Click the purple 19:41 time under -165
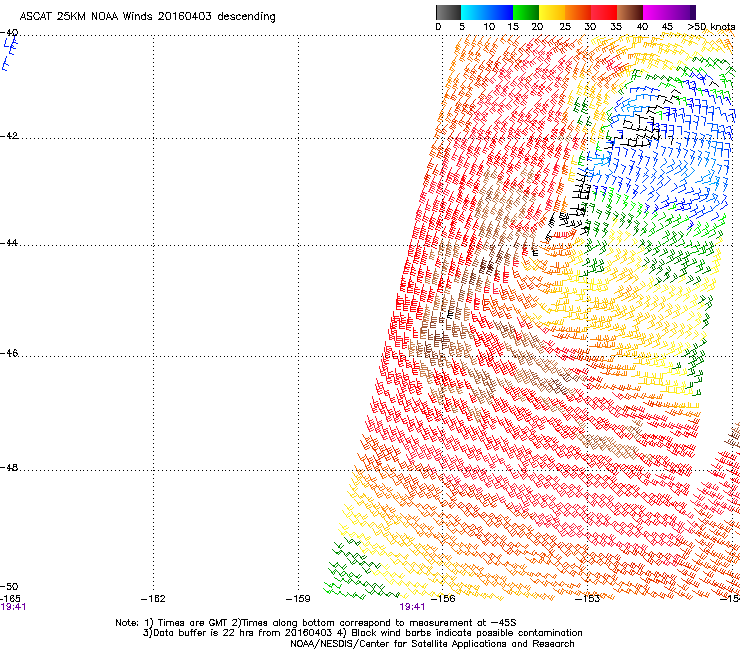 coord(13,607)
